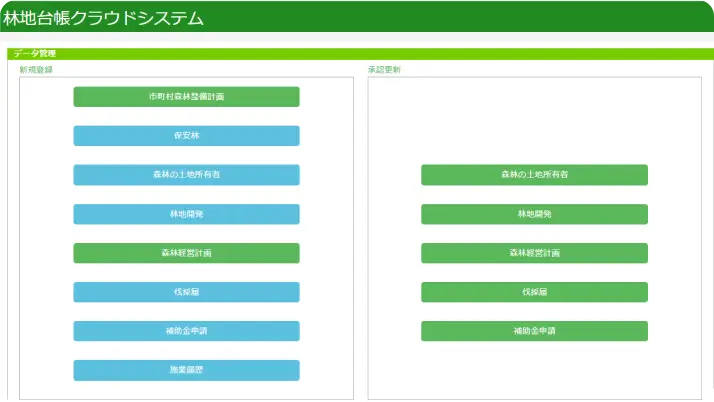Click 伐採届 under 新規登録
Screen dimensions: 714x402
[186, 292]
